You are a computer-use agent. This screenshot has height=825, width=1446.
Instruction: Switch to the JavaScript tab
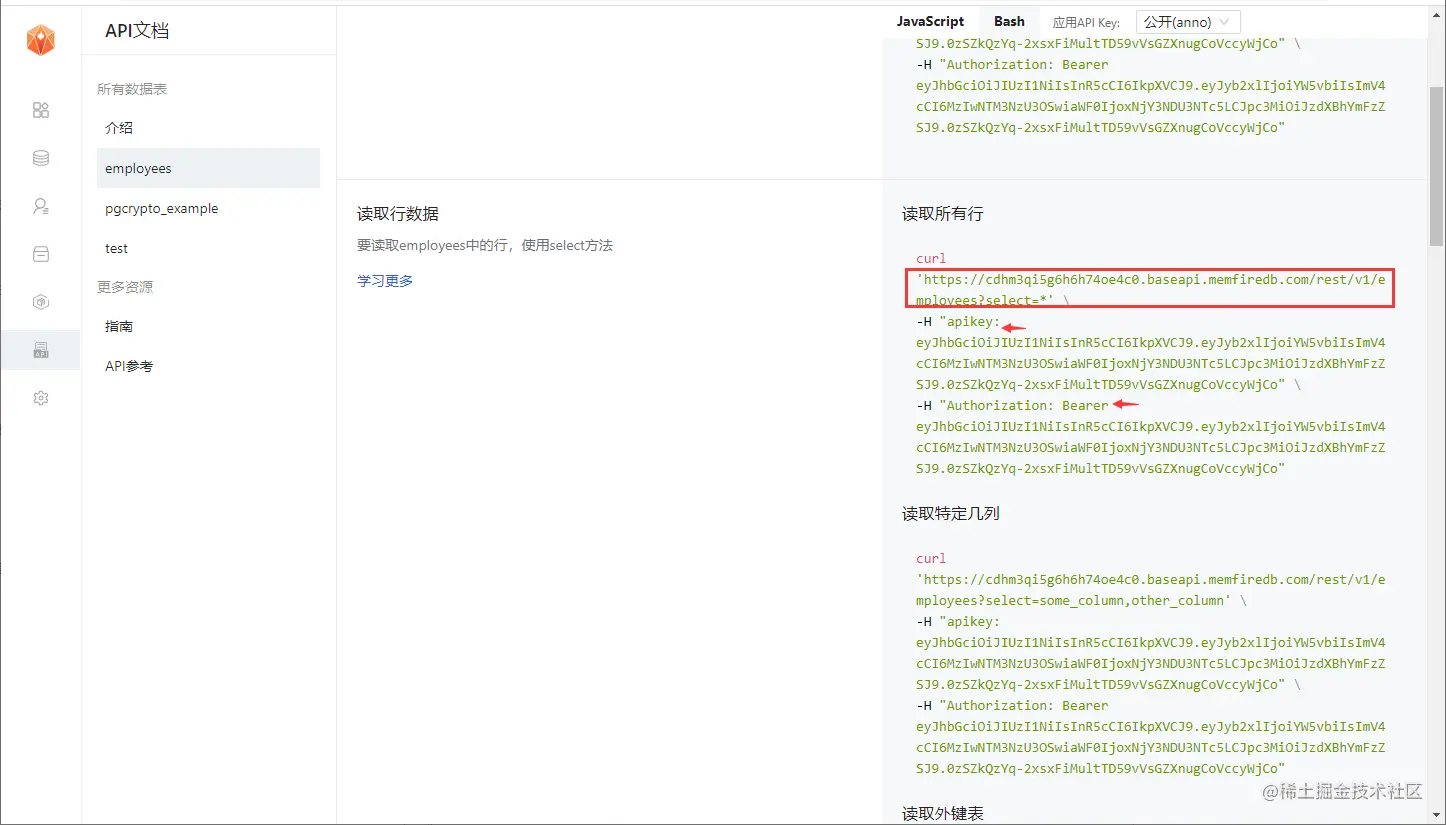(x=930, y=21)
